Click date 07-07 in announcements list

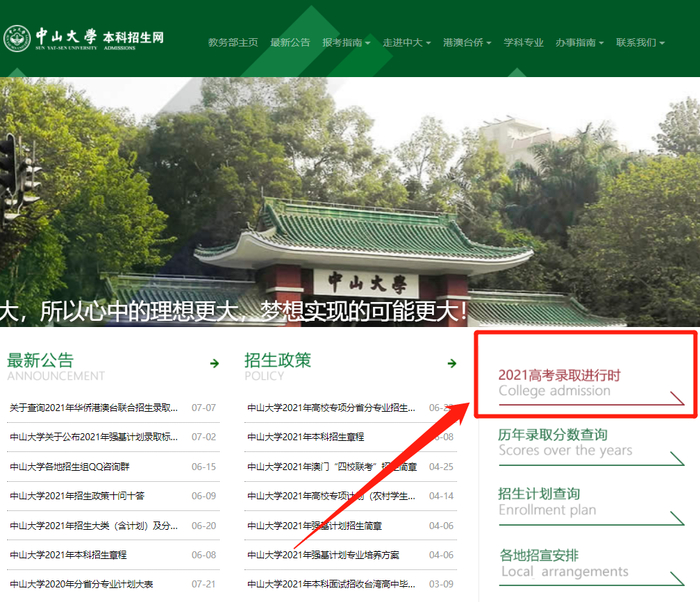pos(204,408)
